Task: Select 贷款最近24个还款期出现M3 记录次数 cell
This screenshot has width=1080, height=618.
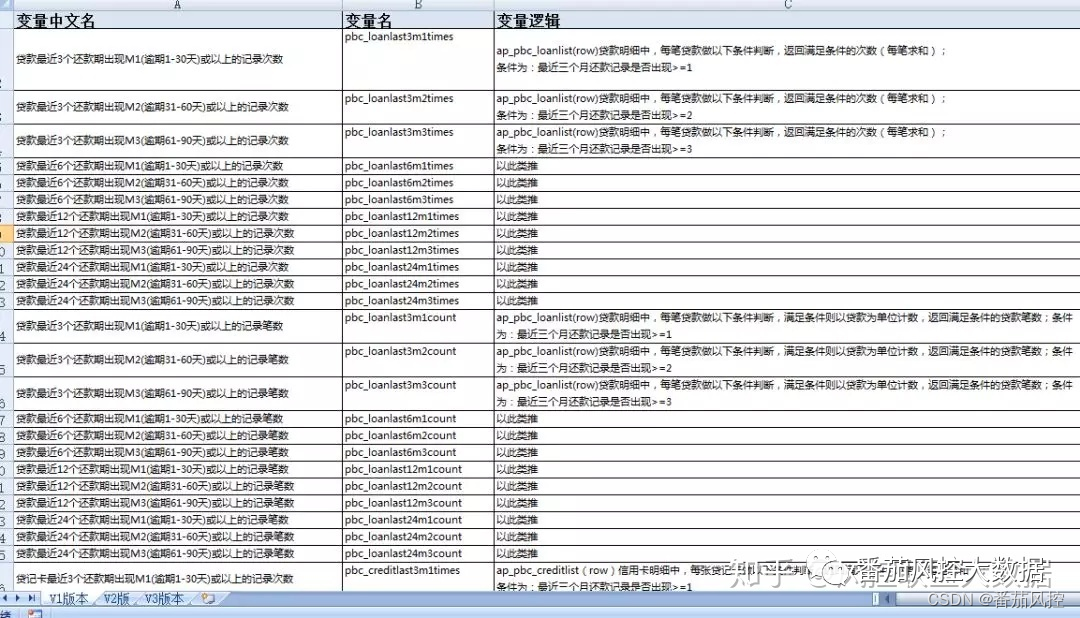Action: 178,301
